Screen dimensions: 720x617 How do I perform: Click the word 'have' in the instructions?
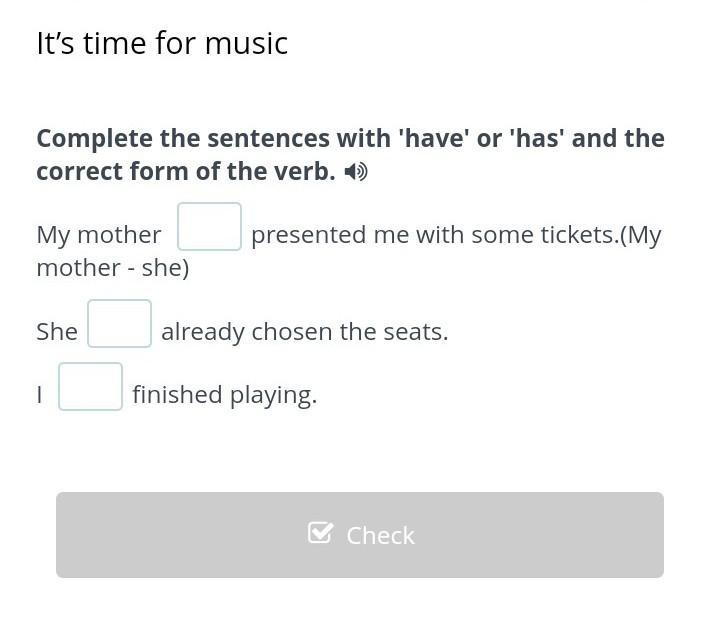(434, 138)
